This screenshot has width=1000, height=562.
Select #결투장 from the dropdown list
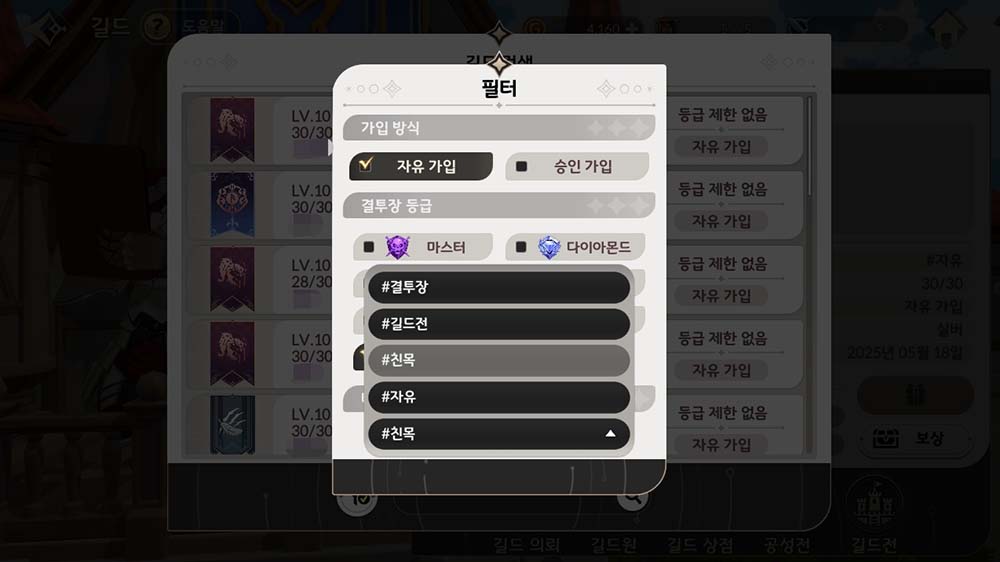499,287
